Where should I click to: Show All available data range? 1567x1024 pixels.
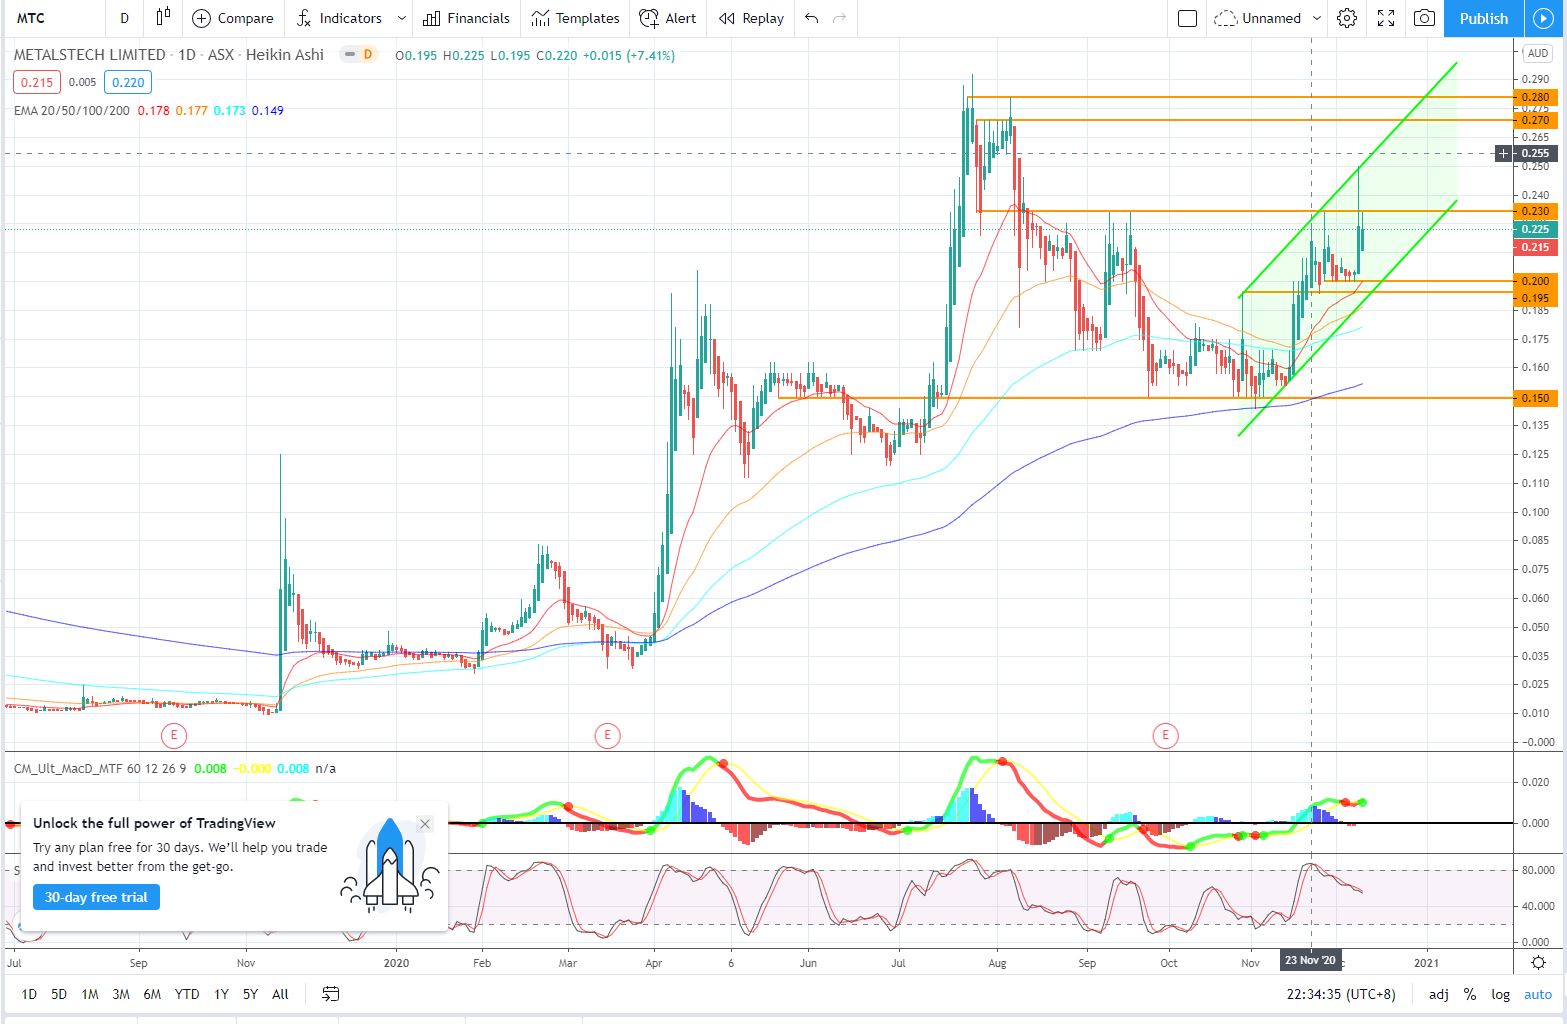point(280,994)
